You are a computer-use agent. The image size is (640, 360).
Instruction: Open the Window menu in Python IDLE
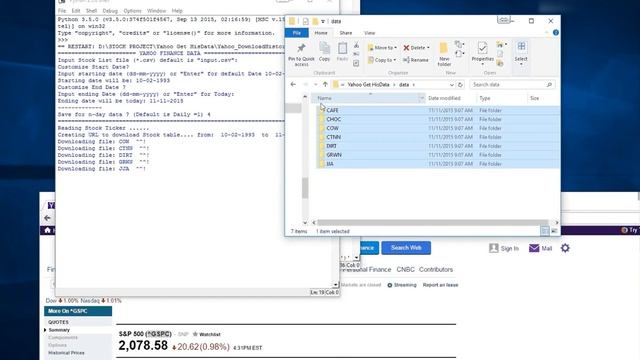(x=156, y=11)
